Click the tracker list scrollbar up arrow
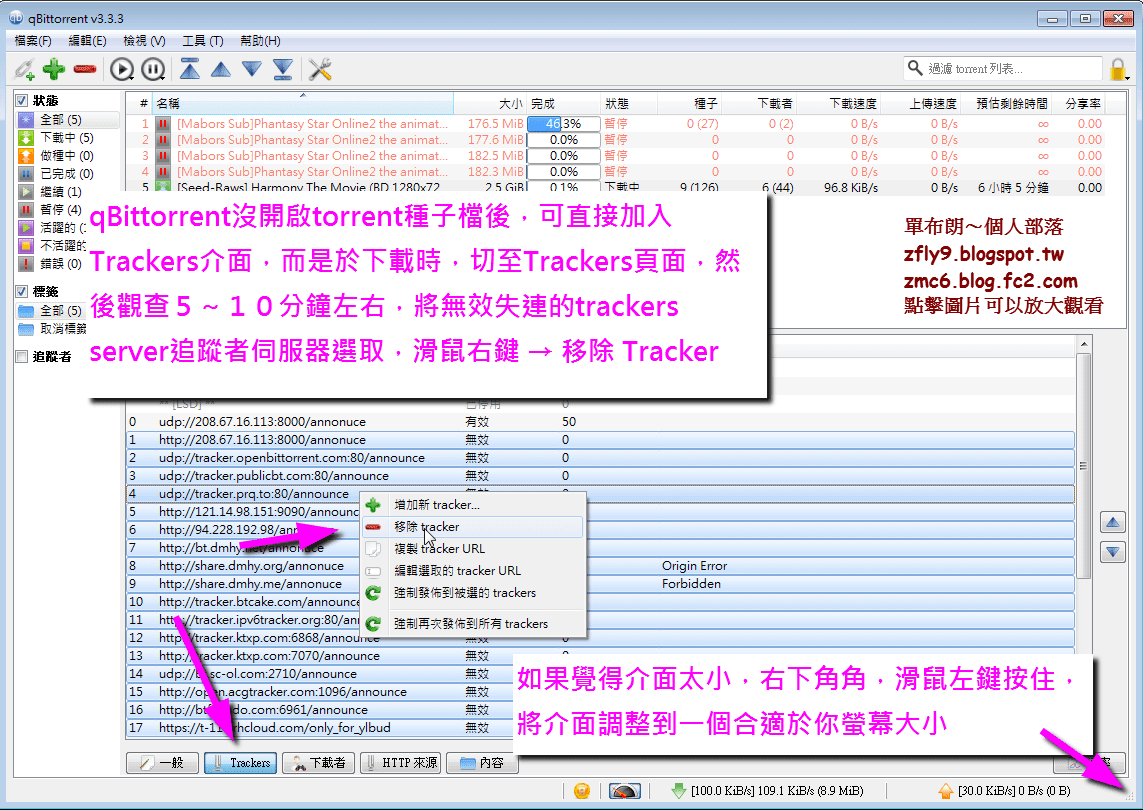 [1083, 343]
